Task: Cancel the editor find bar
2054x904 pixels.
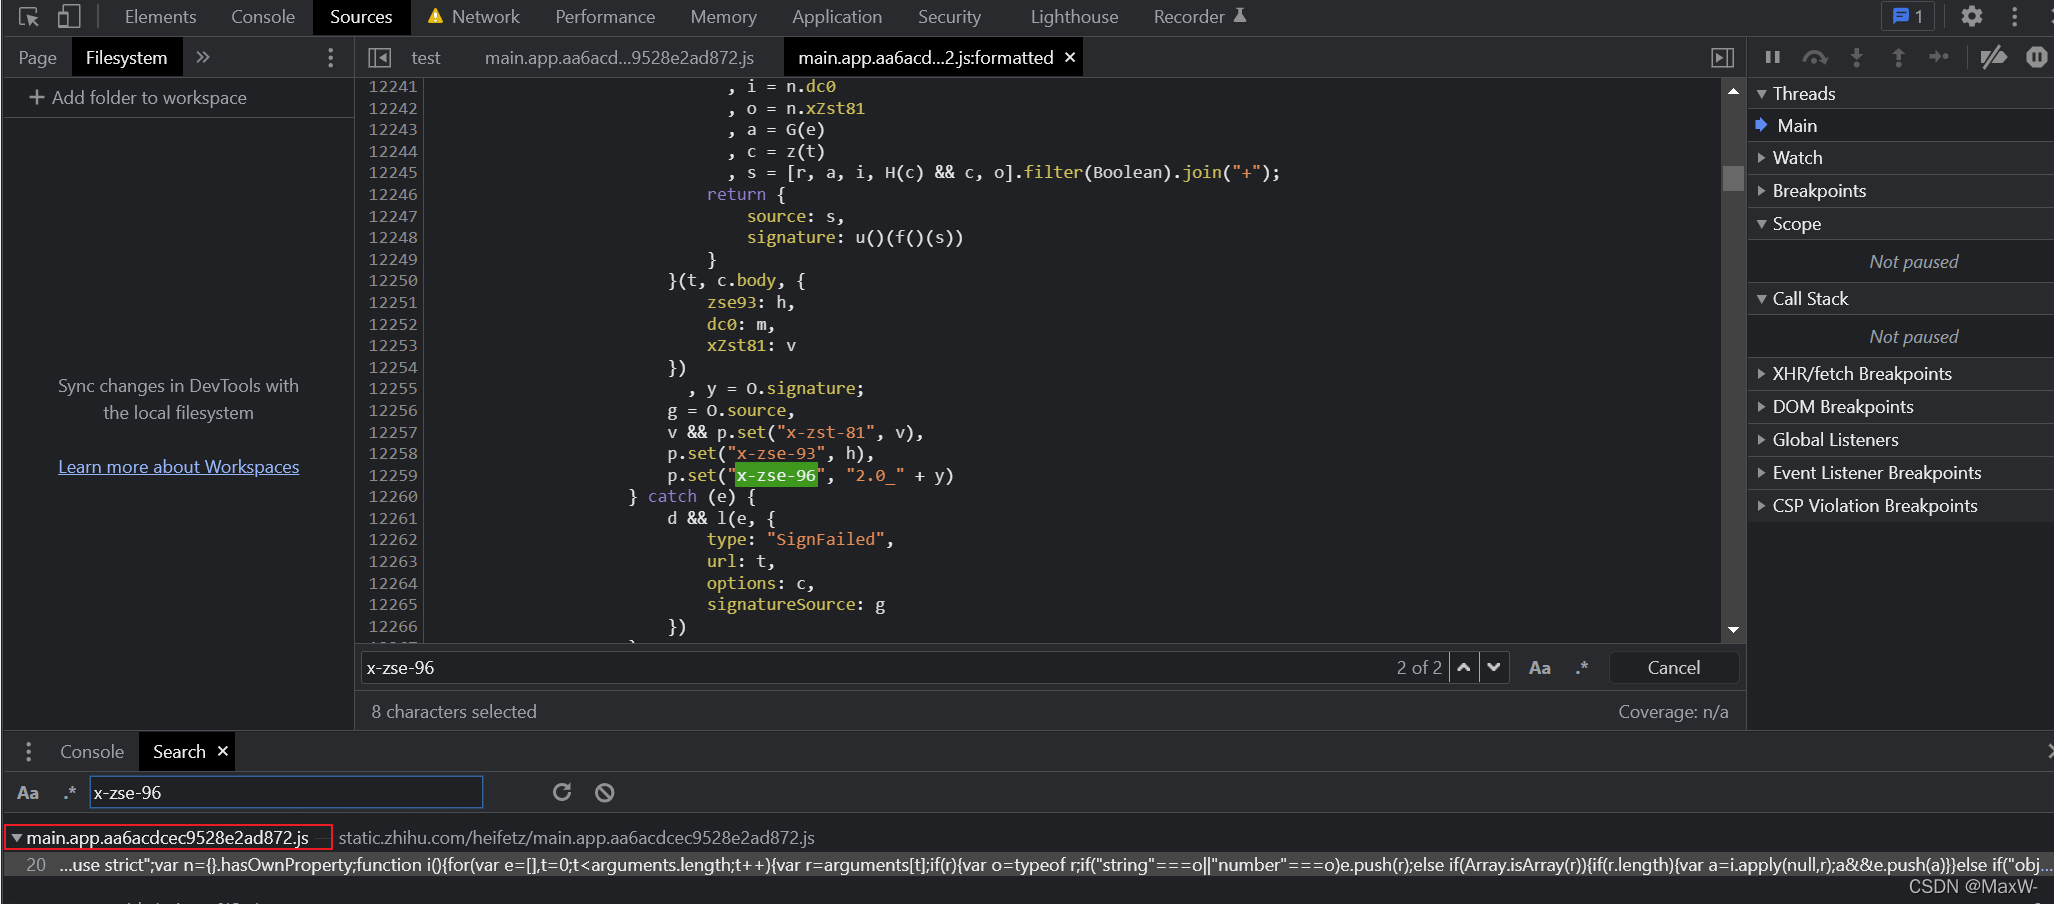Action: (x=1673, y=668)
